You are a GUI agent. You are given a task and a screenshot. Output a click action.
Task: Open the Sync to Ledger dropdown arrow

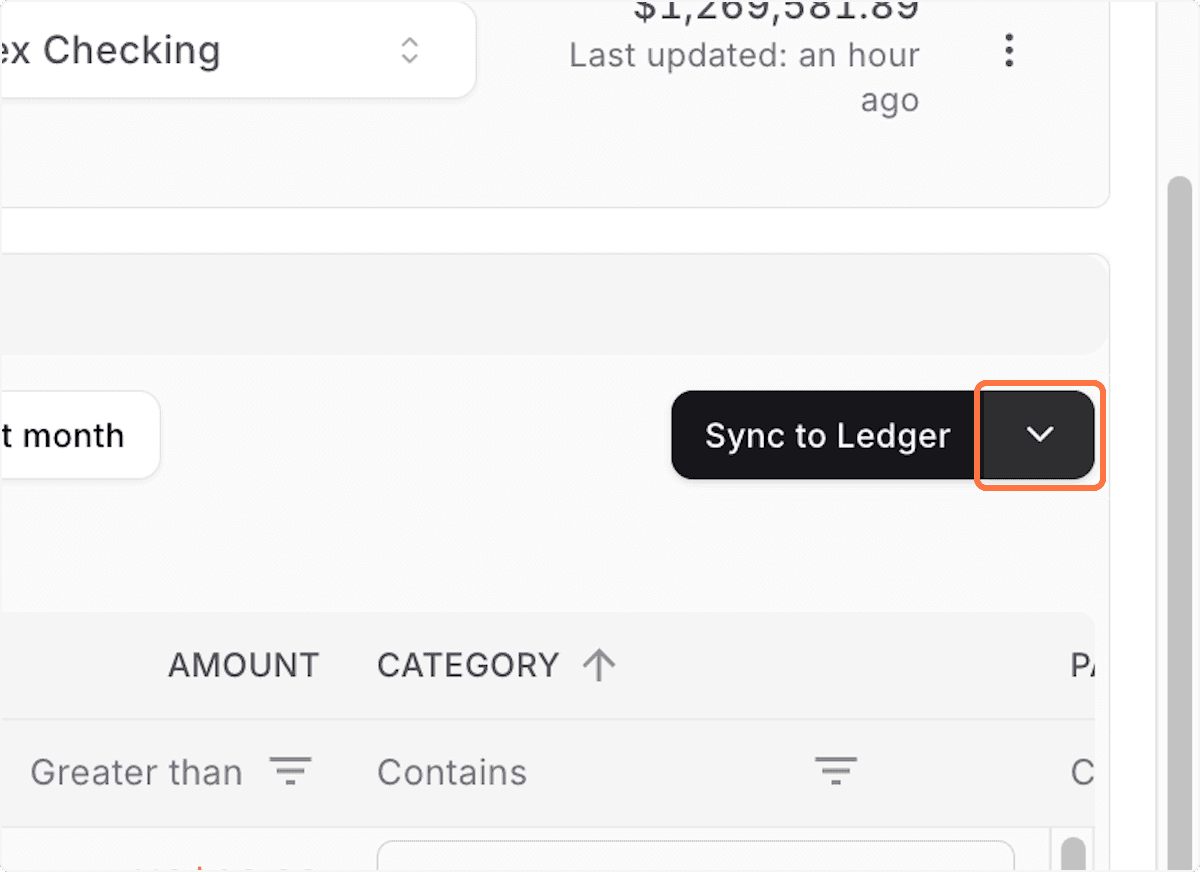point(1038,435)
